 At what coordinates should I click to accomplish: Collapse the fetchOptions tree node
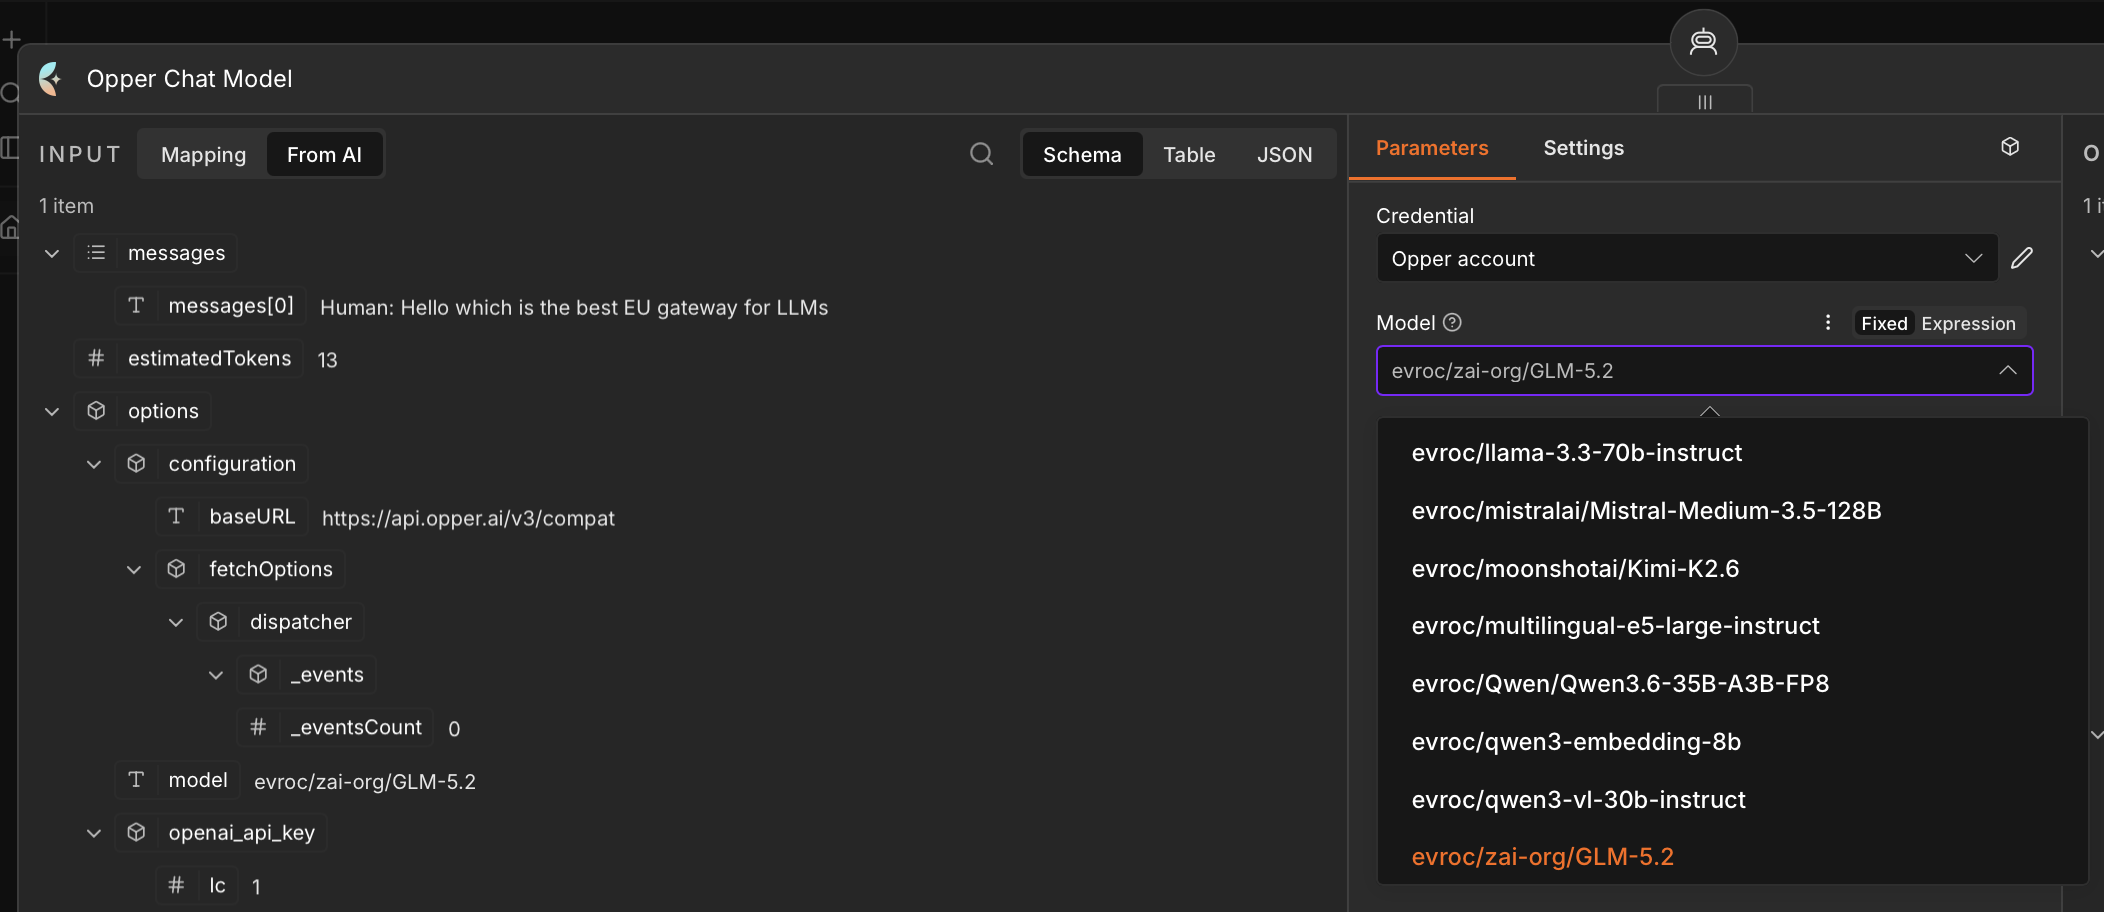click(x=134, y=570)
